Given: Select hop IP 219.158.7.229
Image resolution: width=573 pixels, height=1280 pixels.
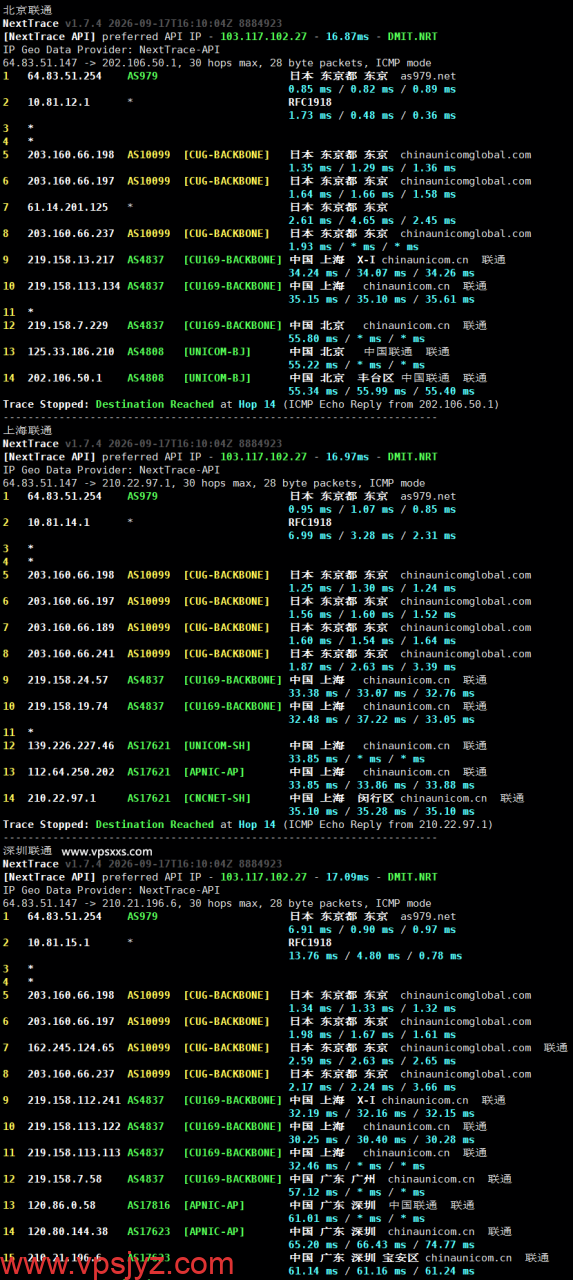Looking at the screenshot, I should point(68,325).
